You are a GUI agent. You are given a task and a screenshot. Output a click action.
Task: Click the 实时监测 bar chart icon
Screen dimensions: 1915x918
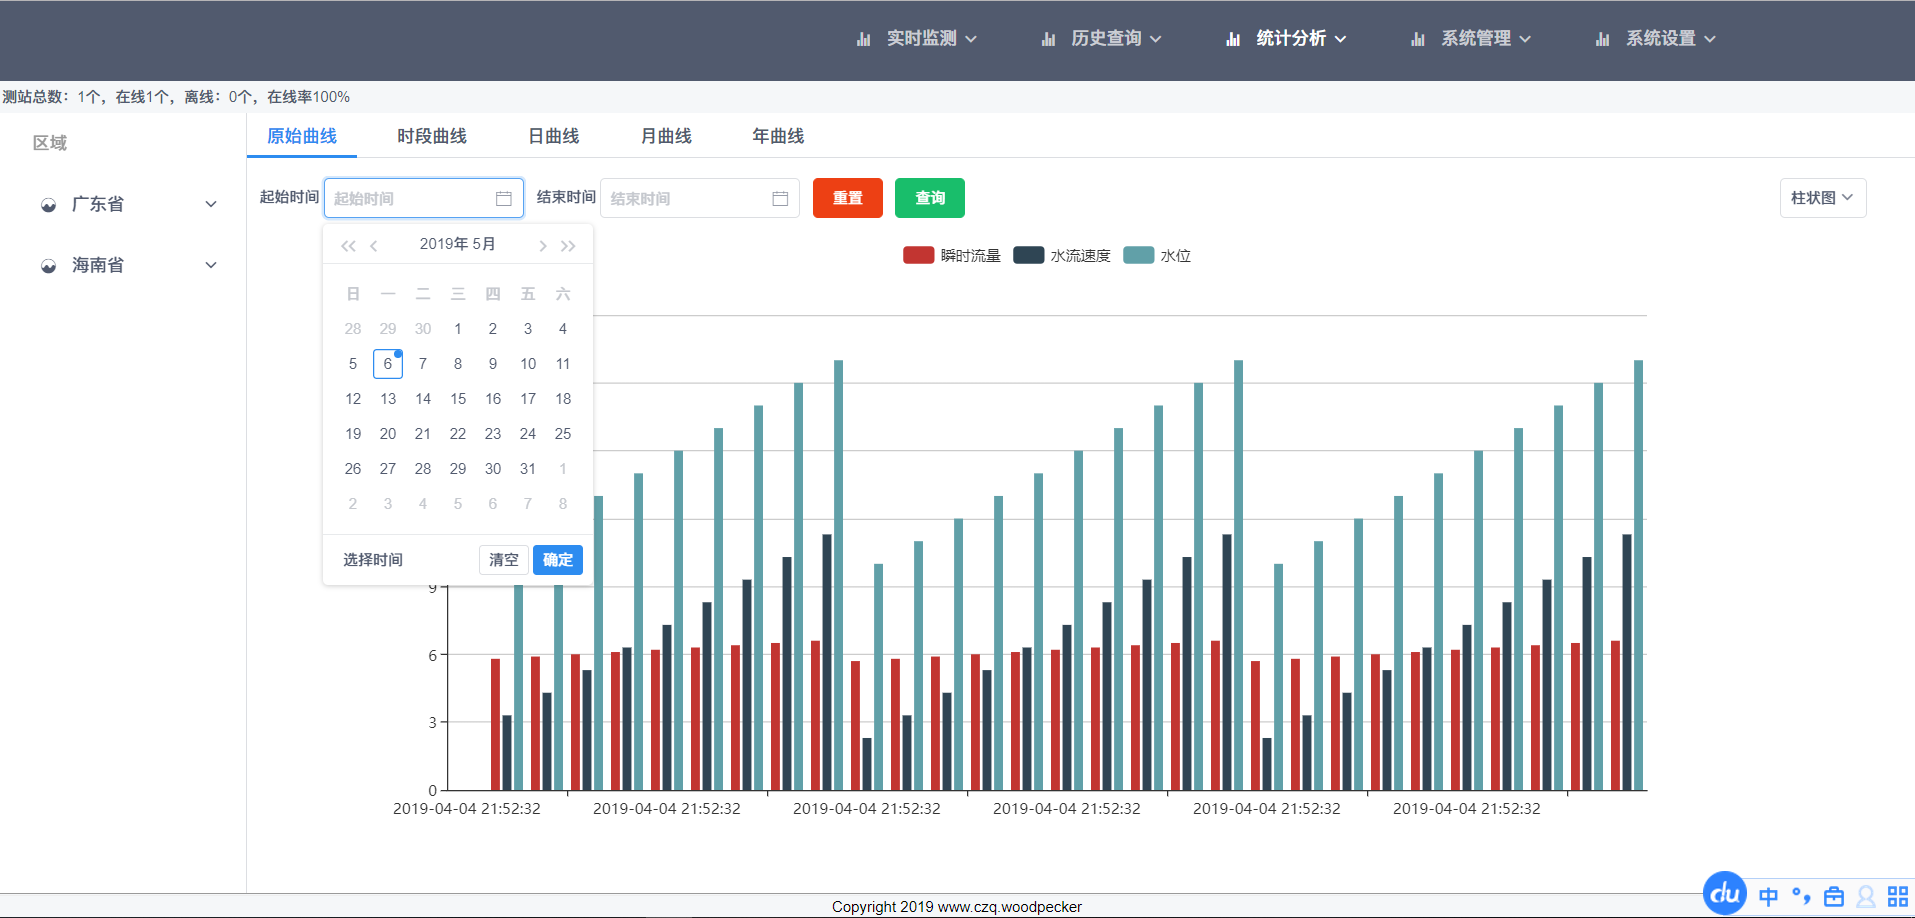(x=863, y=39)
